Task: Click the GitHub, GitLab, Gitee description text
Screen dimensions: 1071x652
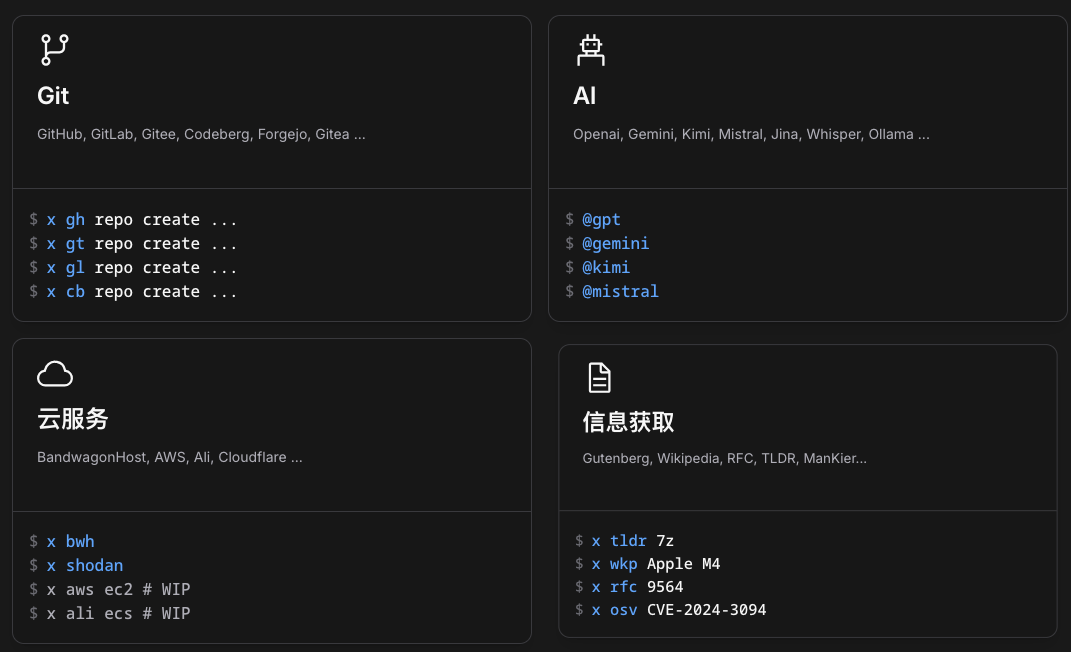Action: [201, 134]
